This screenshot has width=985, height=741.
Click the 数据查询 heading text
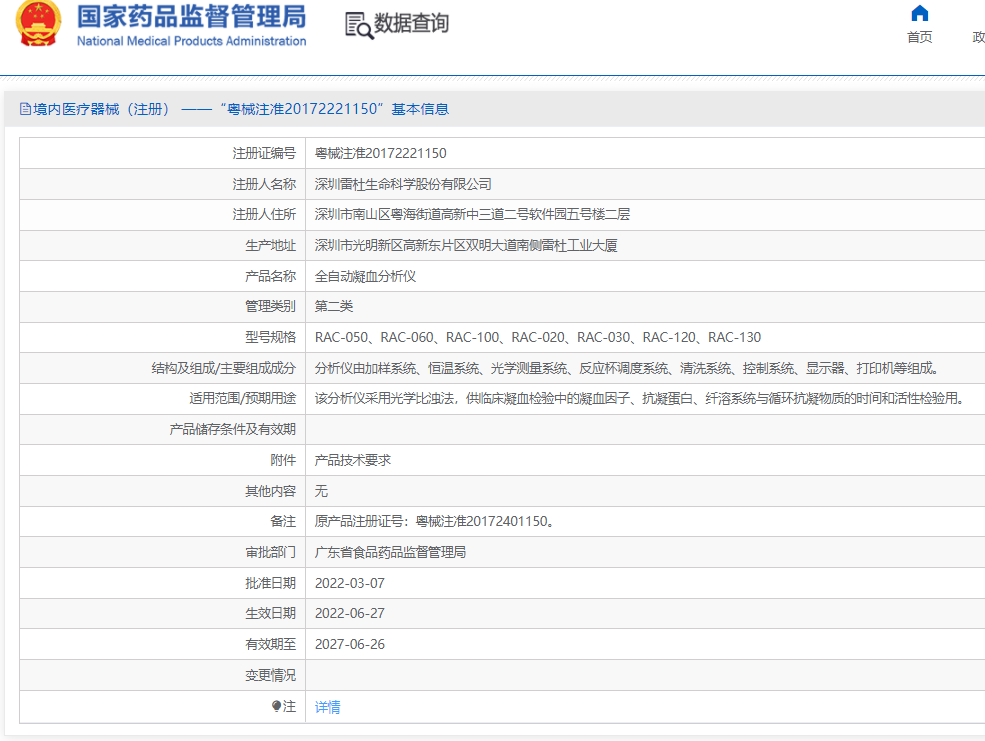(411, 23)
